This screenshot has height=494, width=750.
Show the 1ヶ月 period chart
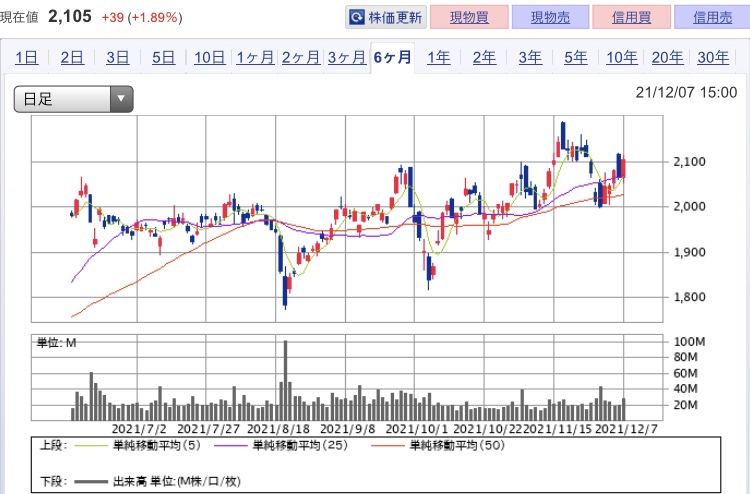point(255,57)
